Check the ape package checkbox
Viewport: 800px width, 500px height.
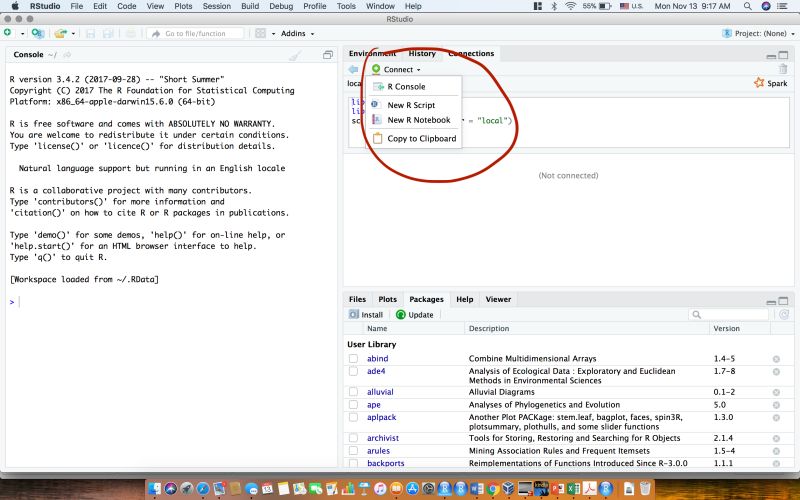click(353, 405)
